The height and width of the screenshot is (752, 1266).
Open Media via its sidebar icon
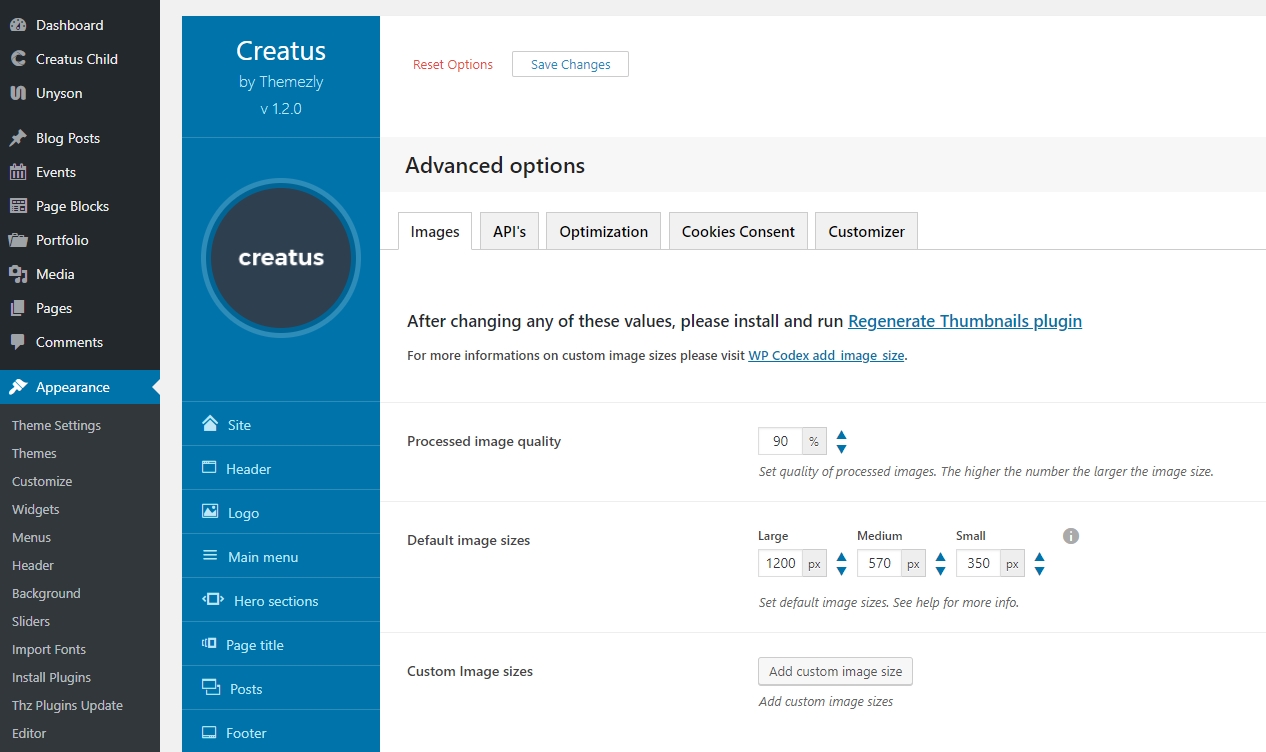pyautogui.click(x=18, y=274)
